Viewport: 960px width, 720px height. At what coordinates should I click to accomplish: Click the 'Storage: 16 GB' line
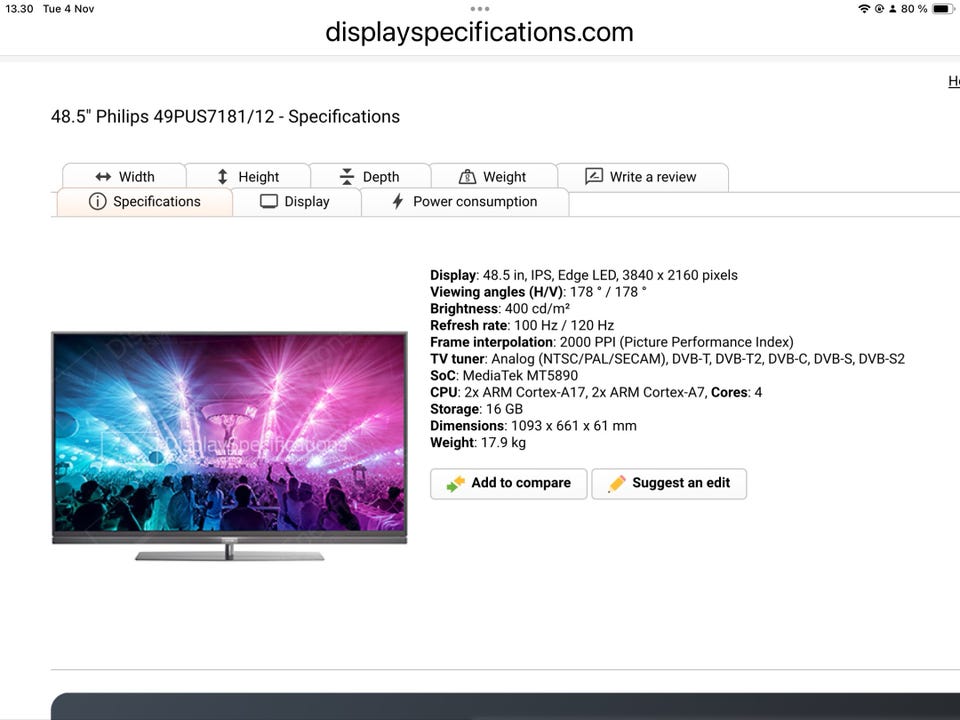(476, 409)
